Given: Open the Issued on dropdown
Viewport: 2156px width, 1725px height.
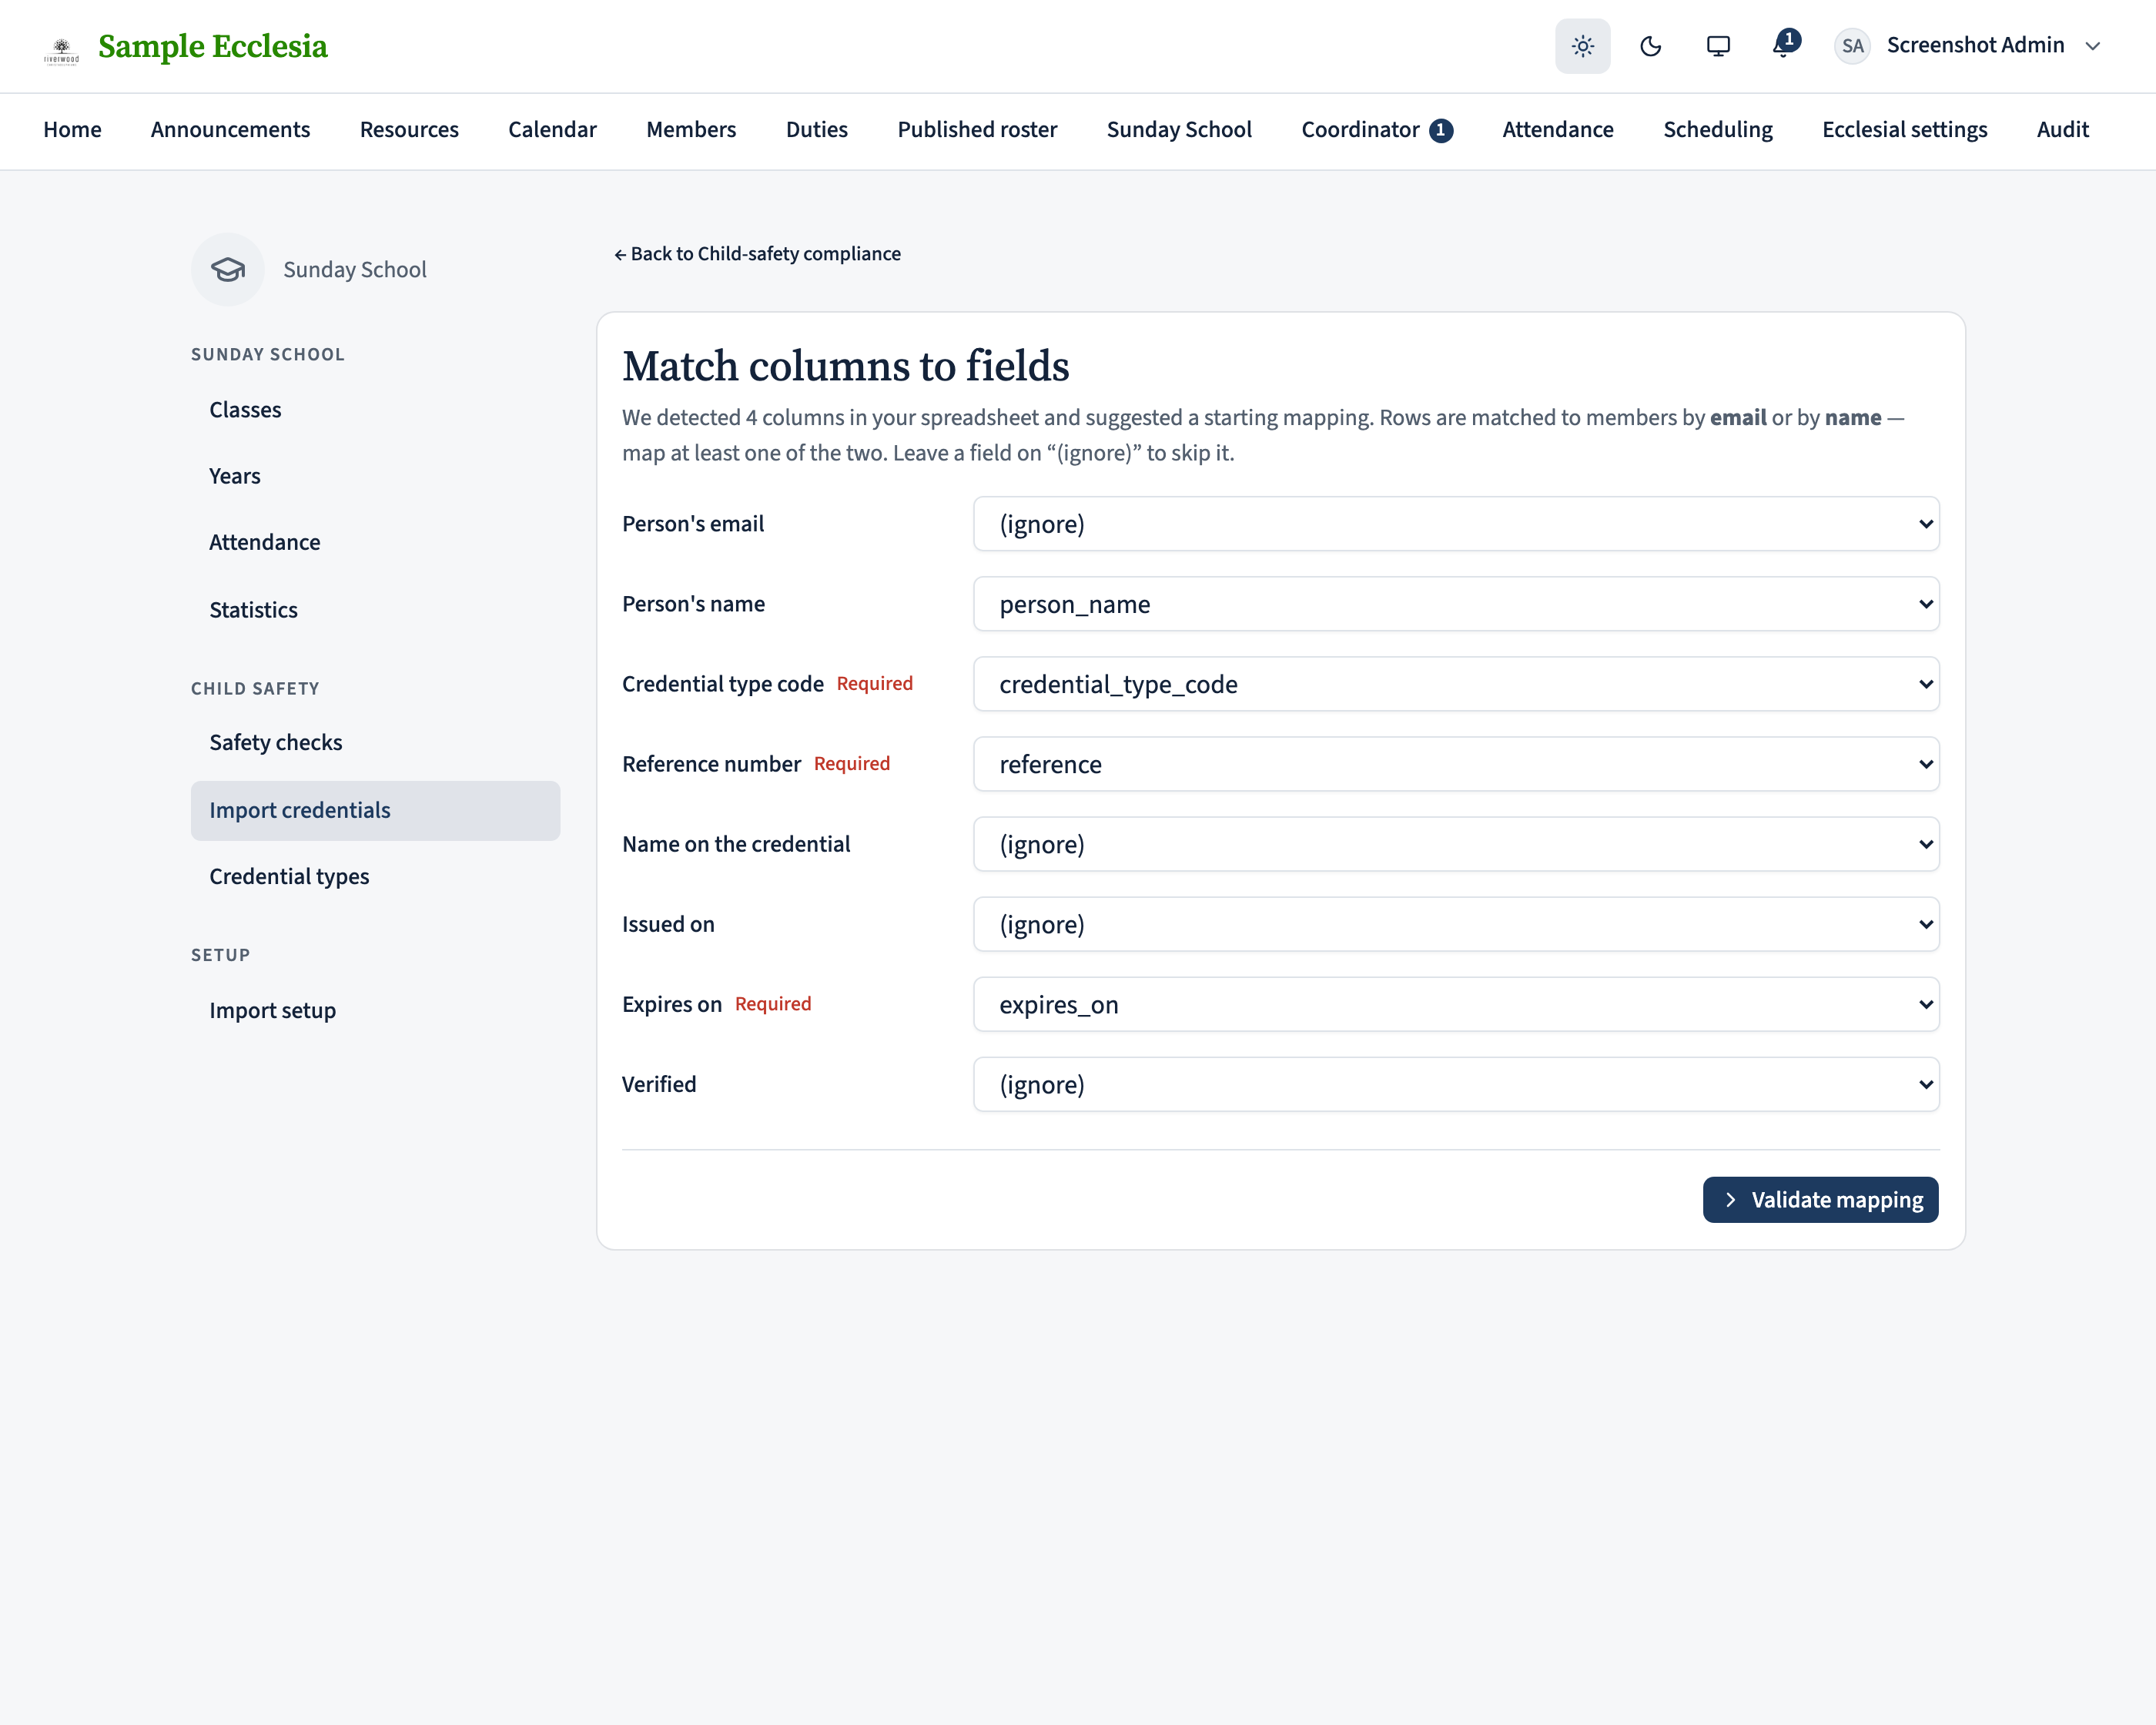Looking at the screenshot, I should tap(1456, 924).
